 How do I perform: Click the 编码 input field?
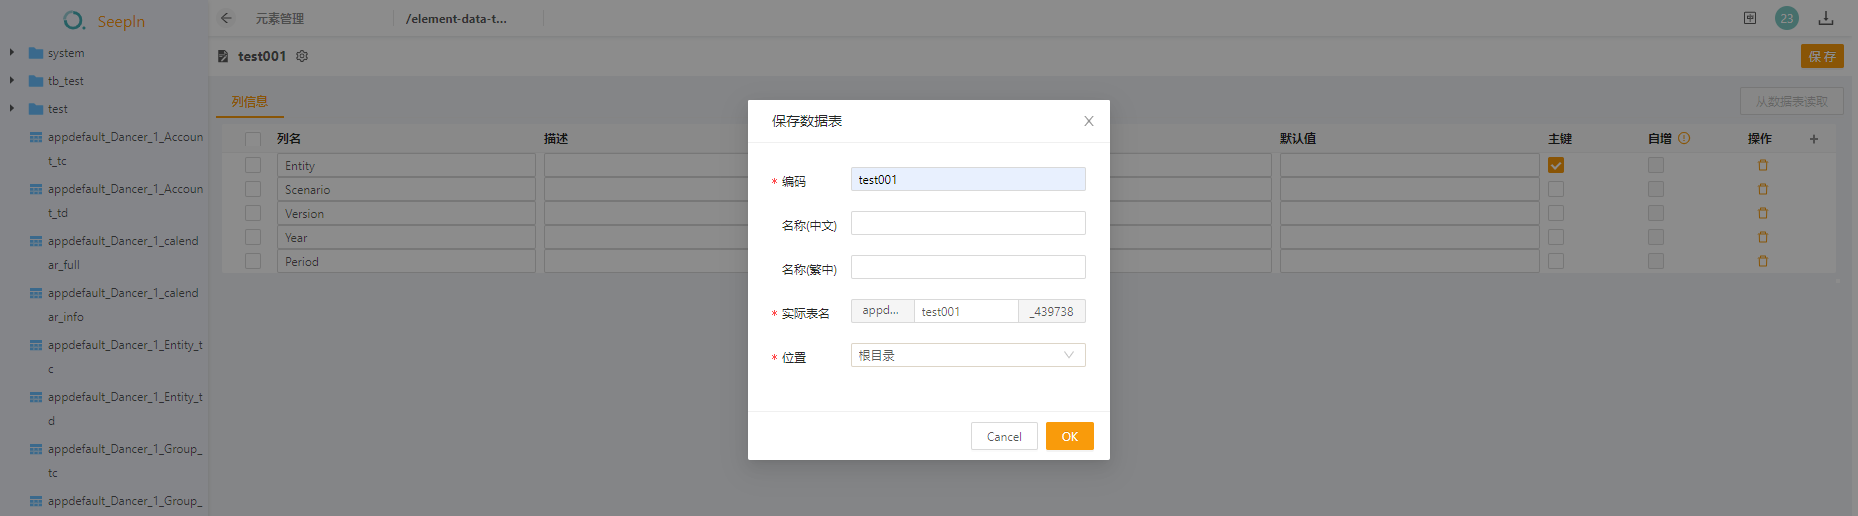[x=968, y=179]
